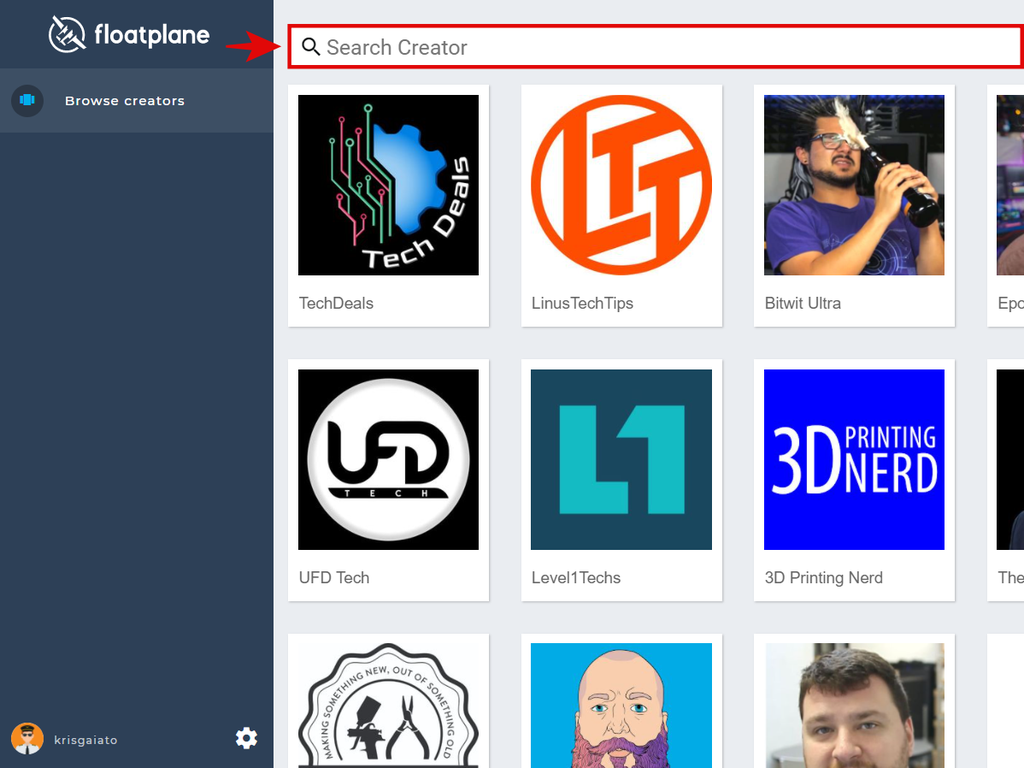This screenshot has width=1024, height=768.
Task: Select the UFD Tech name label
Action: (334, 577)
